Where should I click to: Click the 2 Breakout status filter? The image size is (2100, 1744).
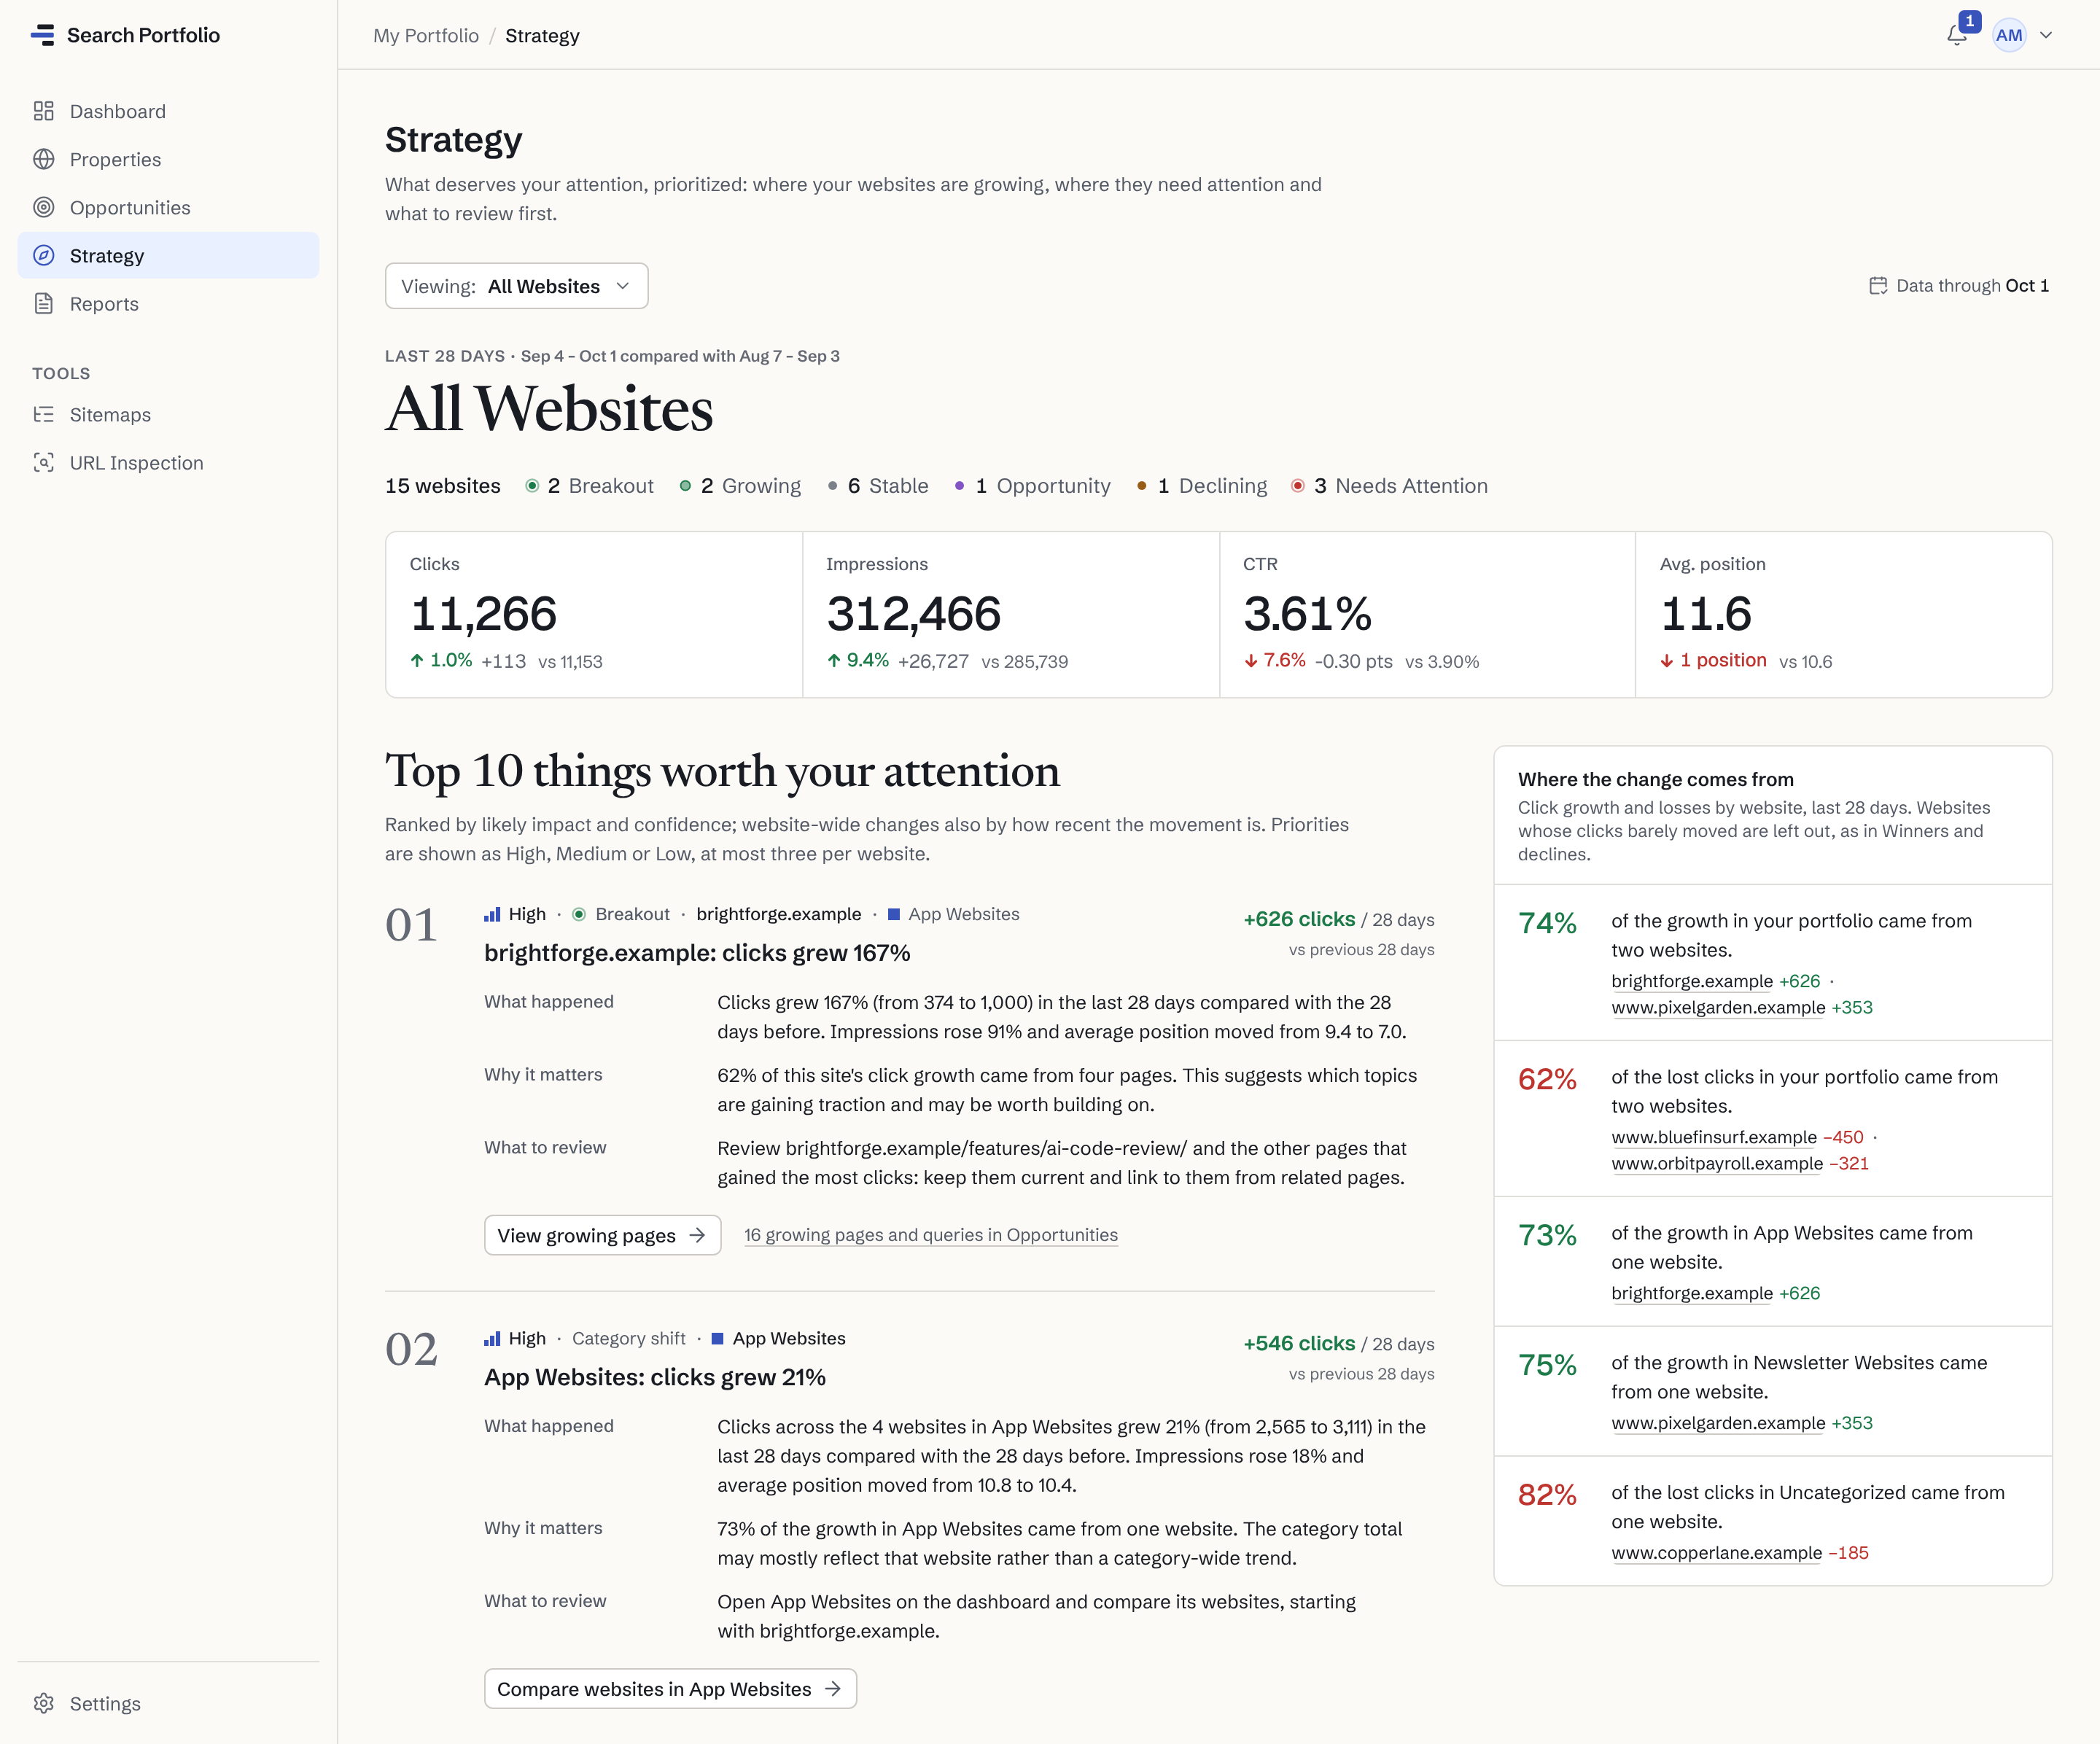pyautogui.click(x=590, y=486)
